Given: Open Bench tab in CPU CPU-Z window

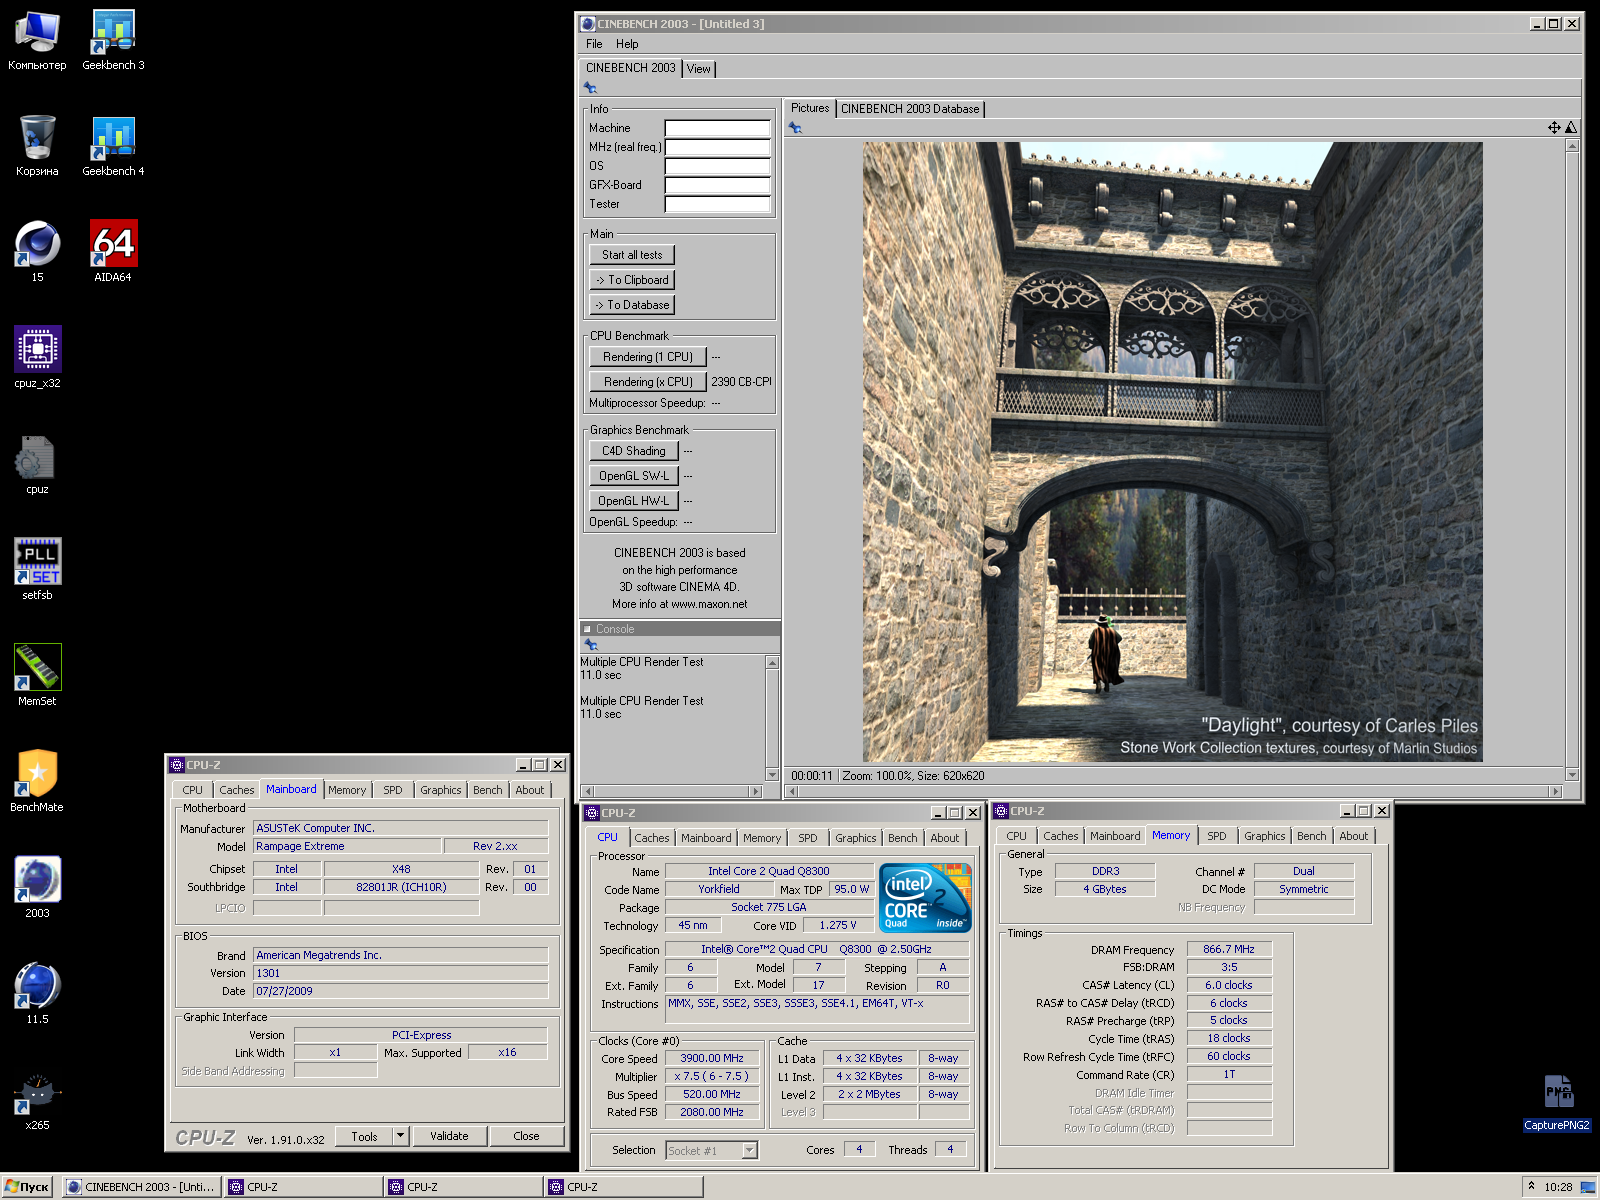Looking at the screenshot, I should (x=902, y=838).
